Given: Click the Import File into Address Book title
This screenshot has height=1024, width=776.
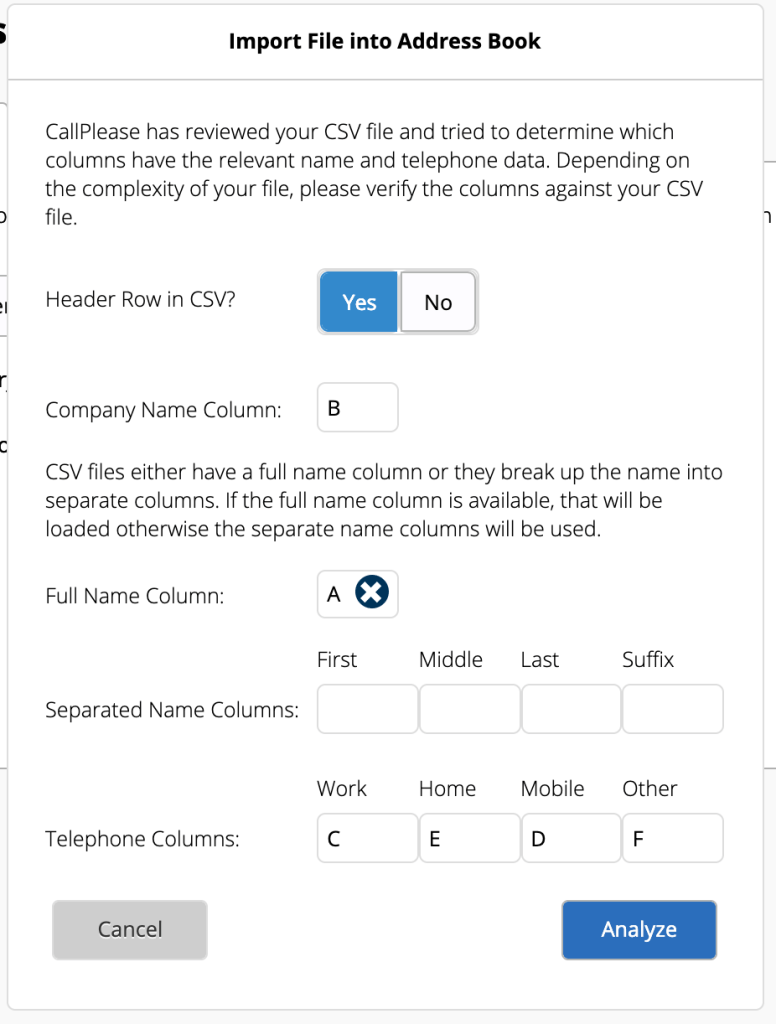Looking at the screenshot, I should (x=385, y=41).
